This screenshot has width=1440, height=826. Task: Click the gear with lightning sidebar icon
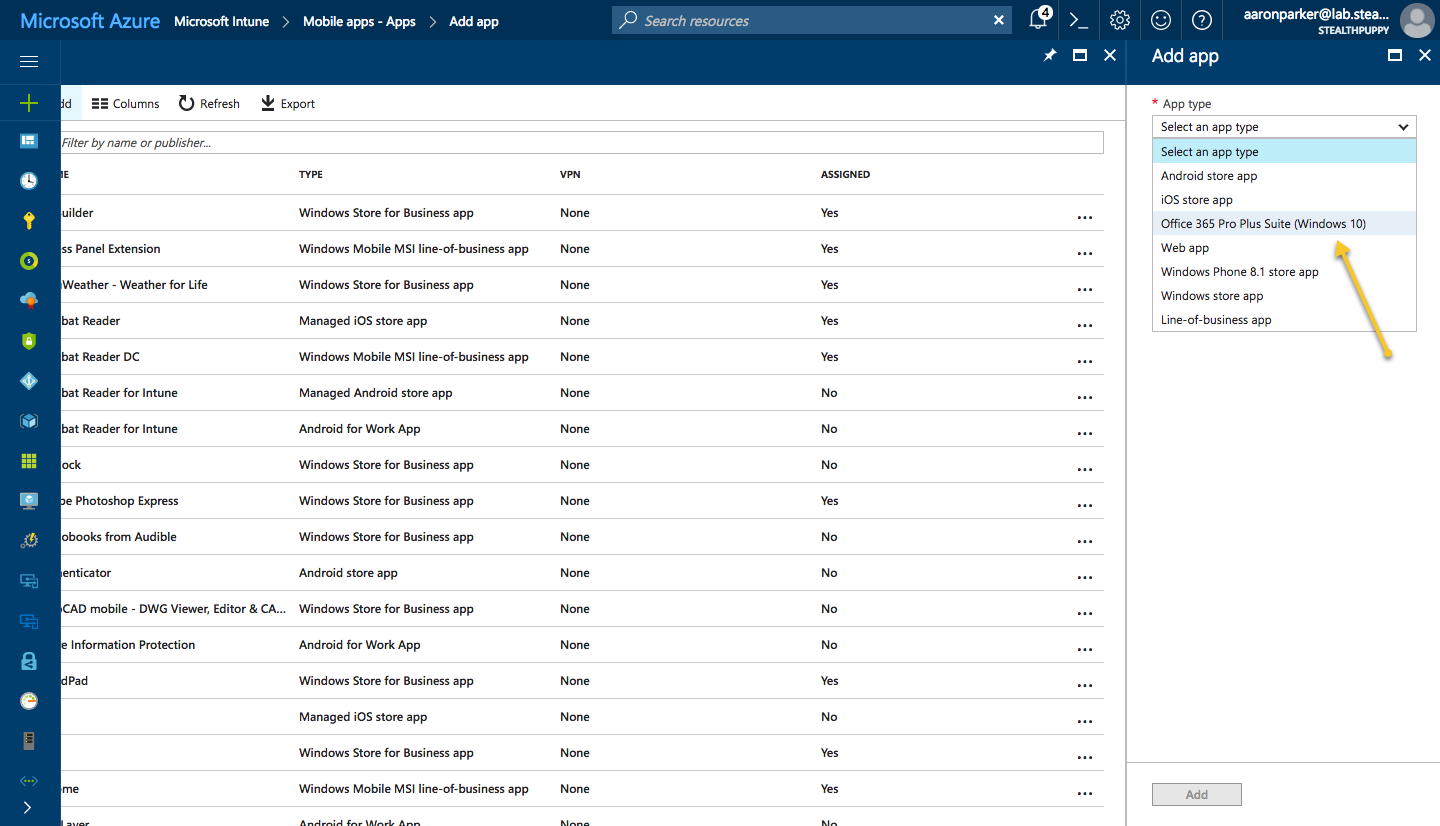click(29, 541)
